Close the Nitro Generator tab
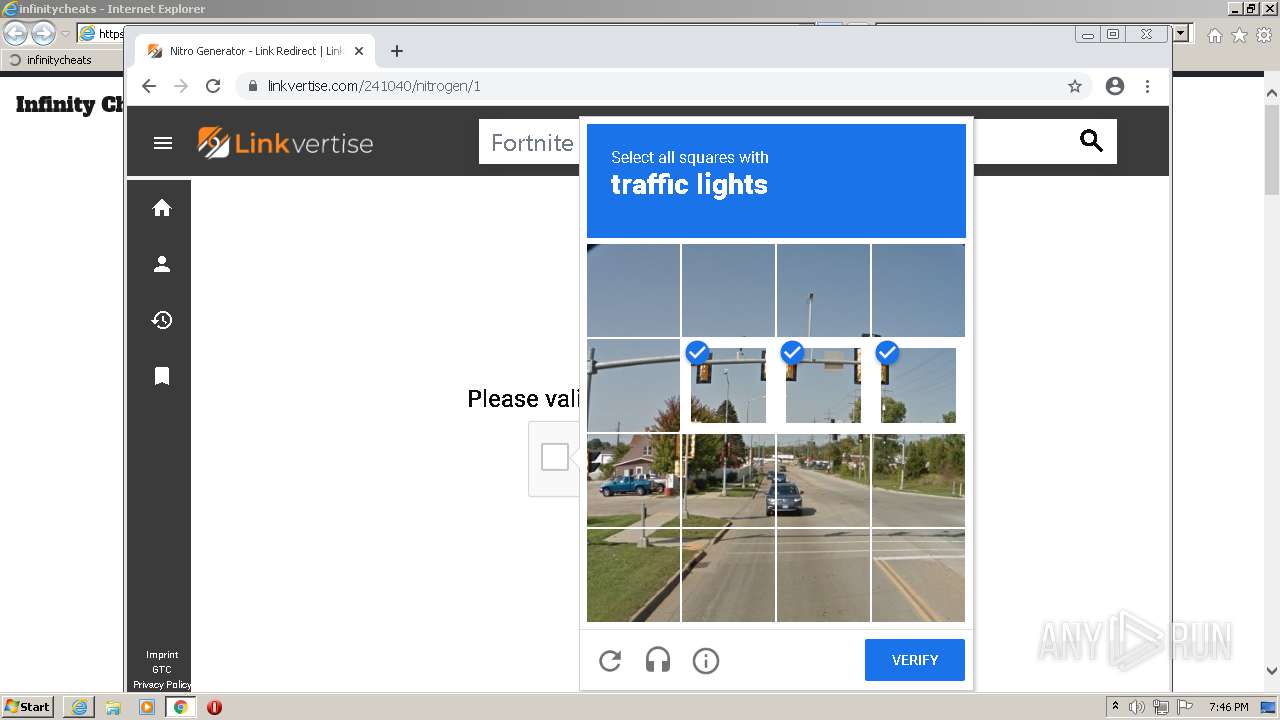Image resolution: width=1280 pixels, height=720 pixels. pyautogui.click(x=359, y=51)
